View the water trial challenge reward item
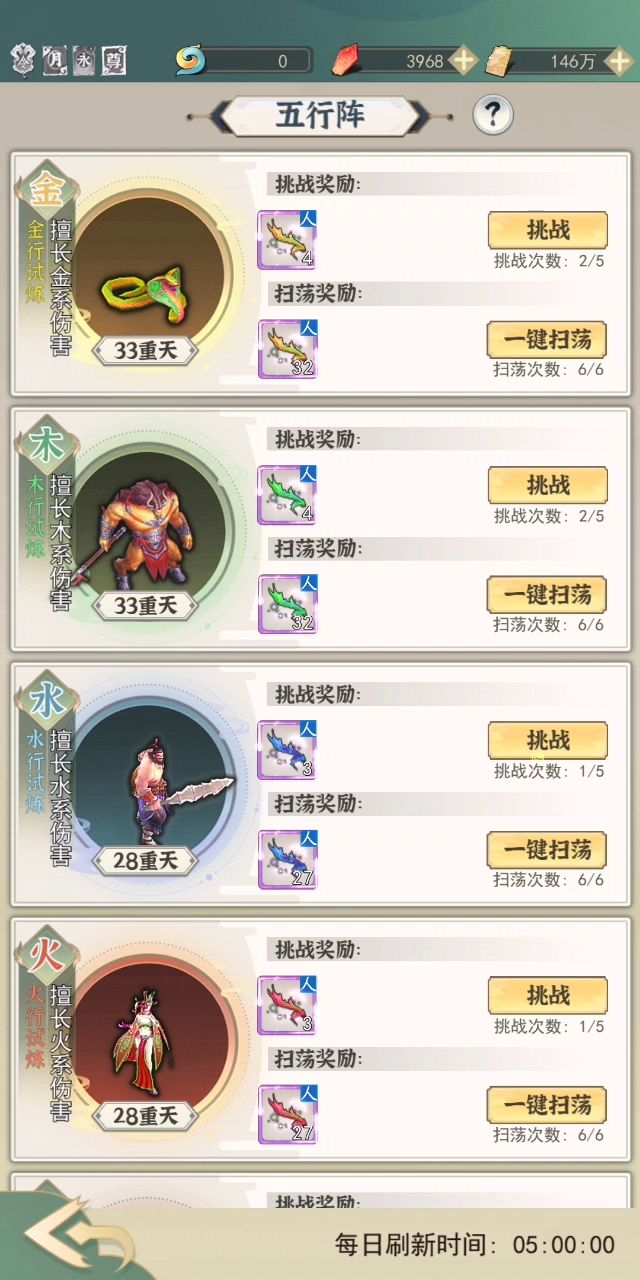Viewport: 640px width, 1280px height. click(x=287, y=750)
